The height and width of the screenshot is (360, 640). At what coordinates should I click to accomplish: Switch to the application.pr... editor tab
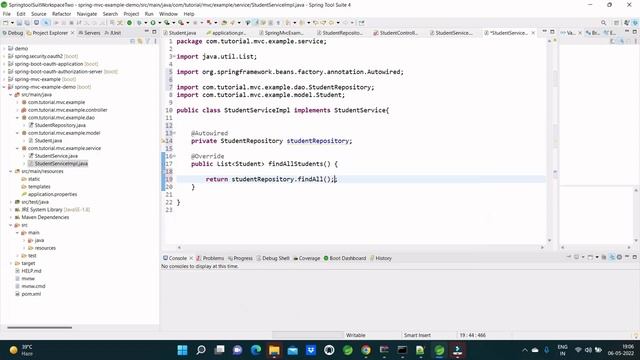(226, 33)
